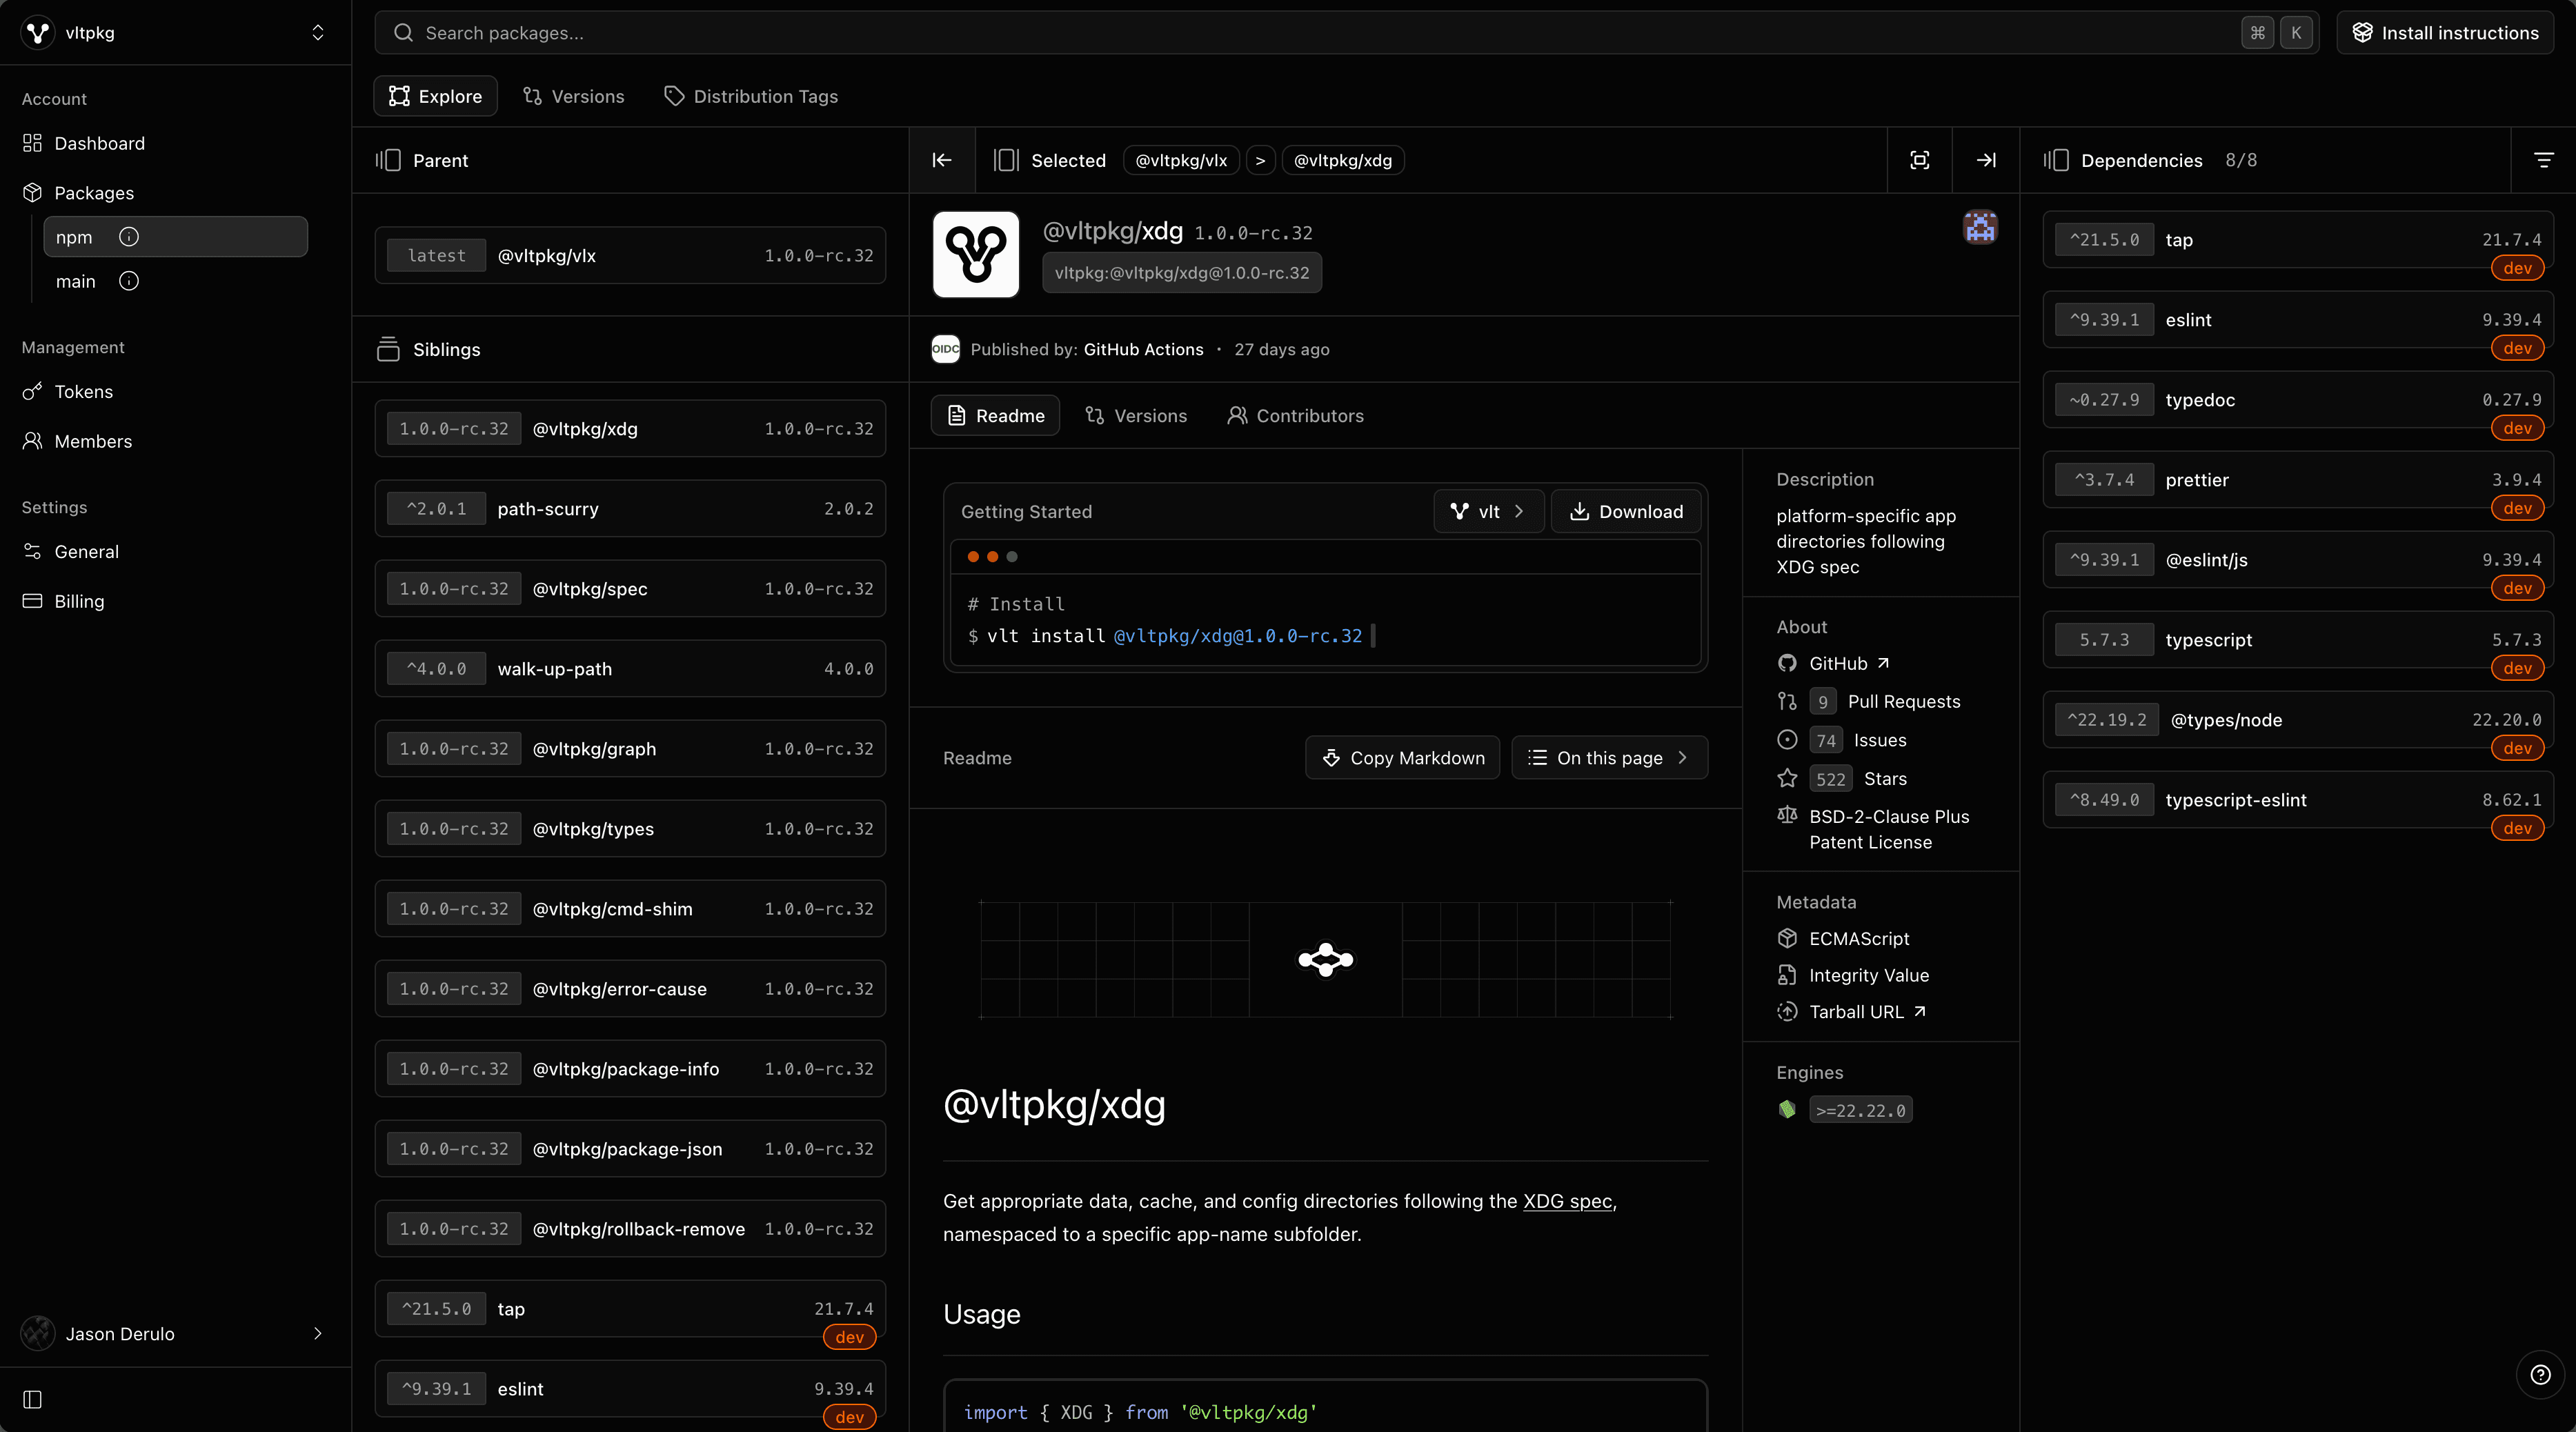
Task: Click the Stars star icon
Action: [x=1787, y=778]
